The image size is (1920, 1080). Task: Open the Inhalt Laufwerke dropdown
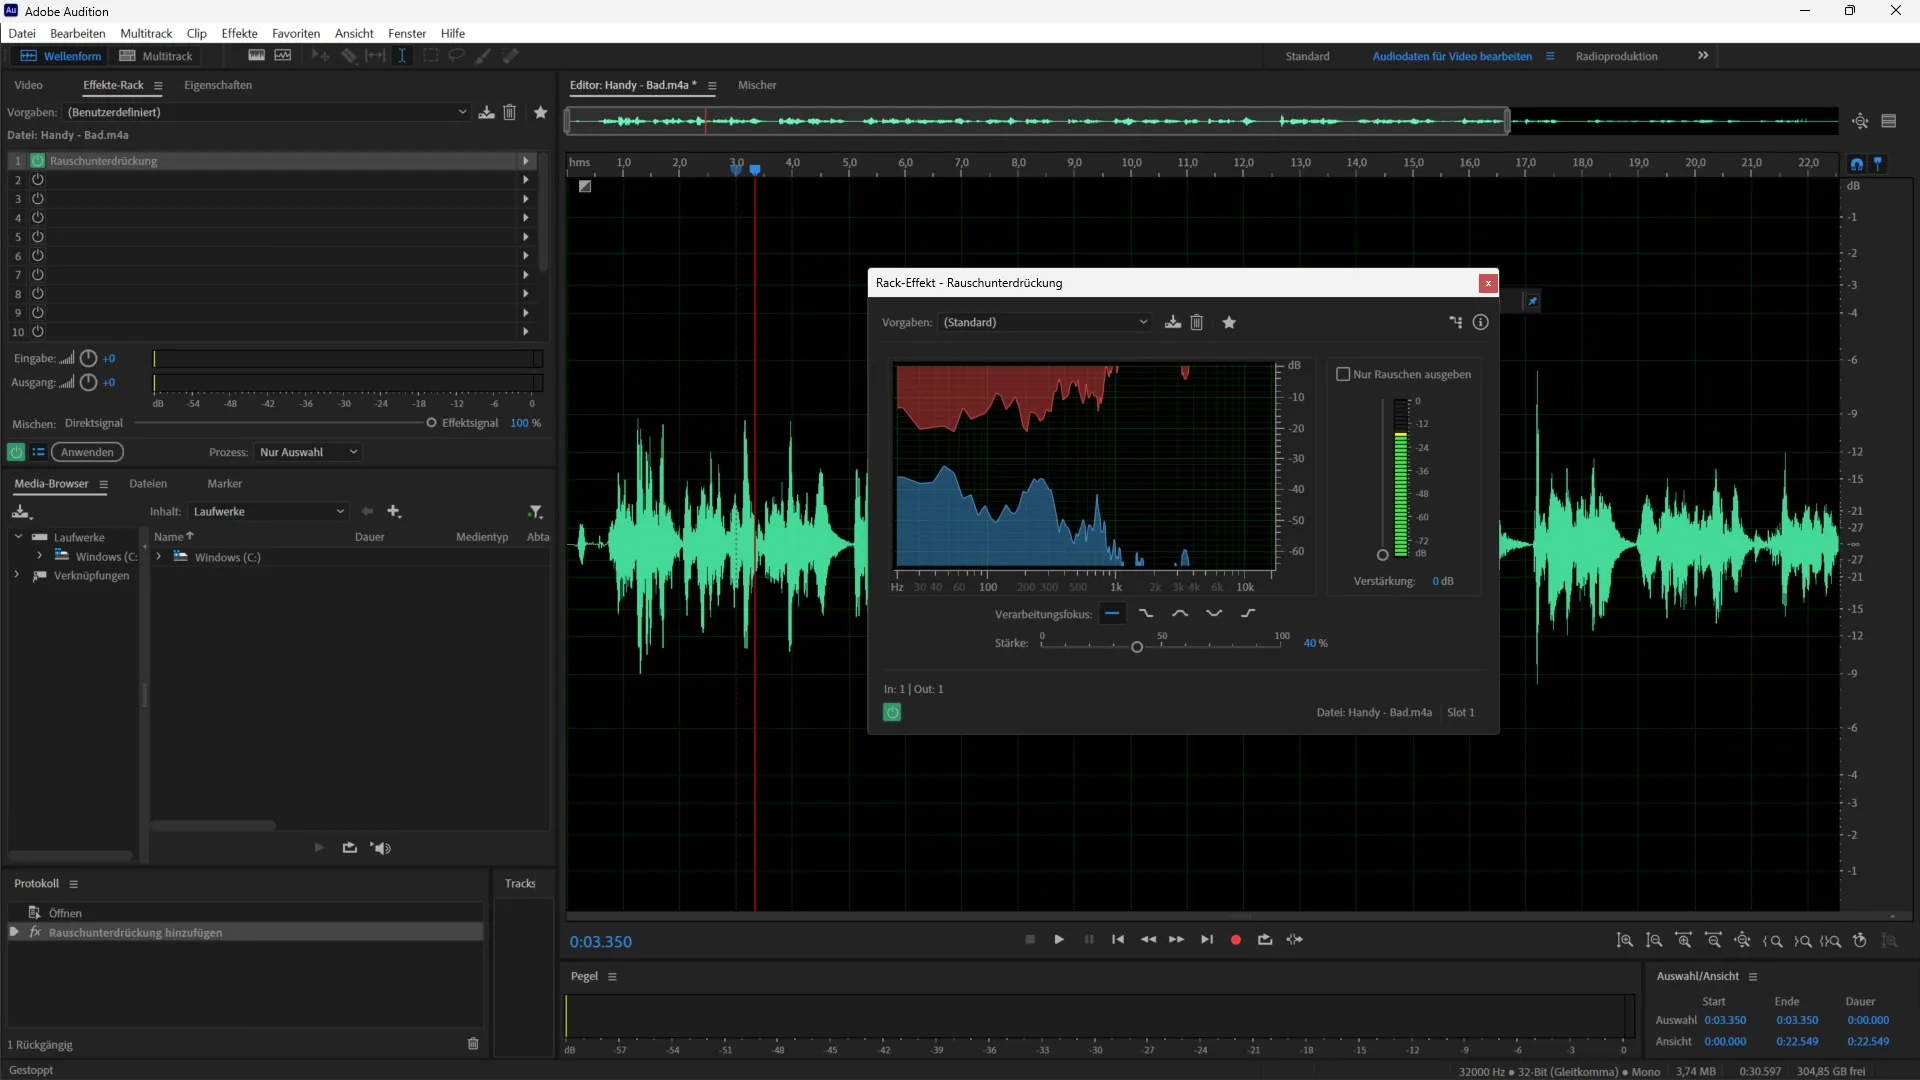(x=268, y=511)
